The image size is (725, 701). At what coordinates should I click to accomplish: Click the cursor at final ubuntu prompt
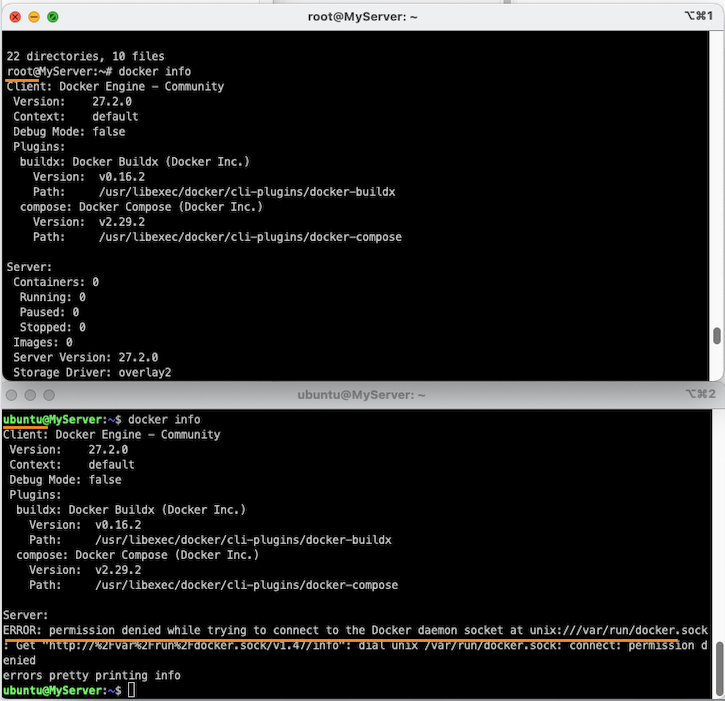[x=132, y=690]
